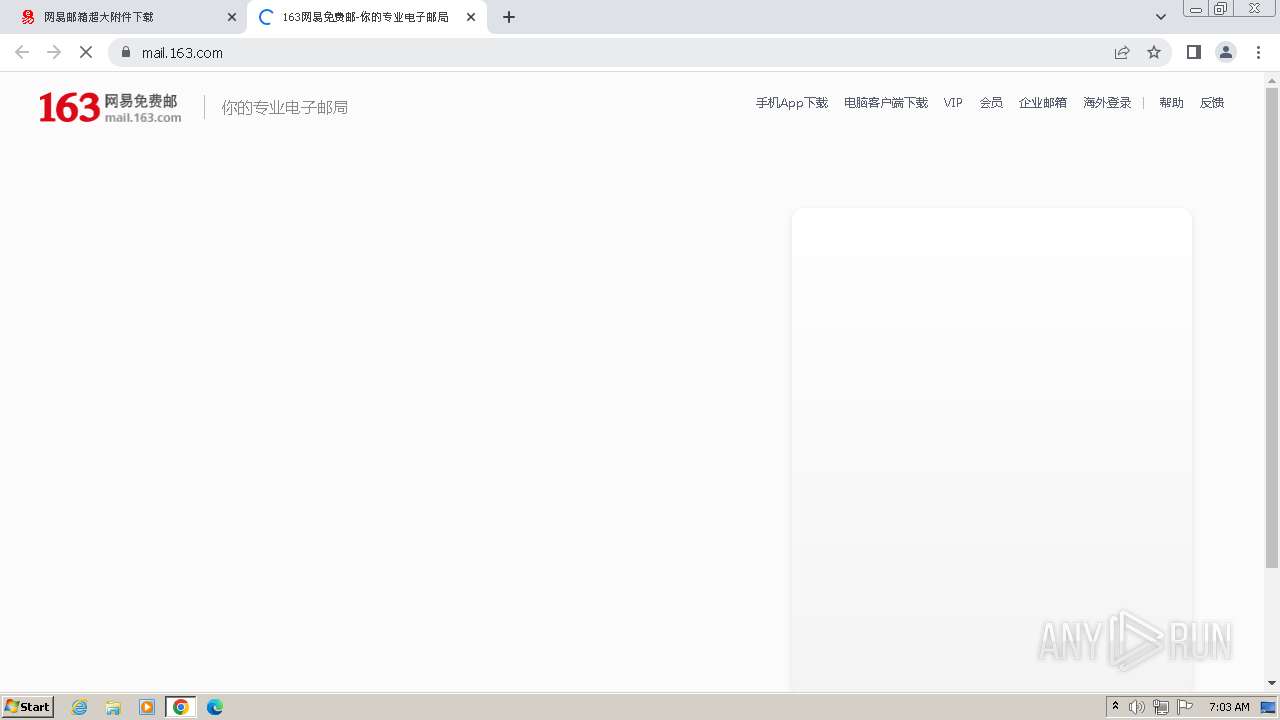Select the 163网易免费邮 tab

367,17
